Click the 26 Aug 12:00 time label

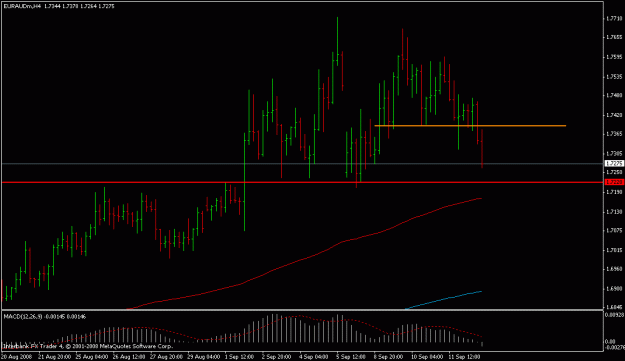pyautogui.click(x=129, y=357)
